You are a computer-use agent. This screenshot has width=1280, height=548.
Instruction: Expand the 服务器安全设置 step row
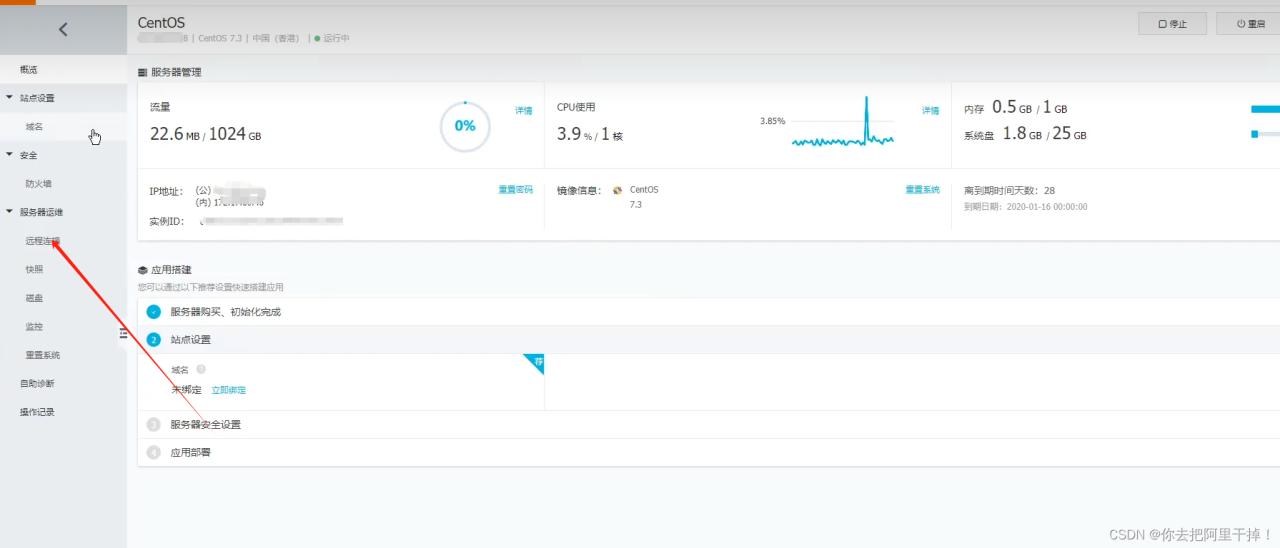coord(205,424)
